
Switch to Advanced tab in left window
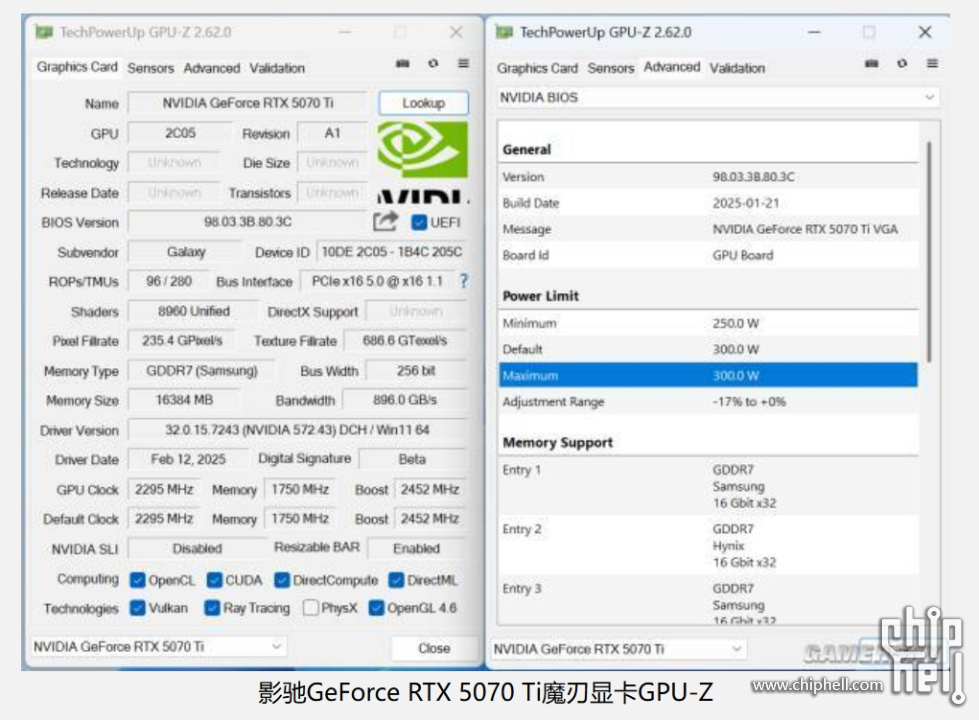pyautogui.click(x=212, y=68)
